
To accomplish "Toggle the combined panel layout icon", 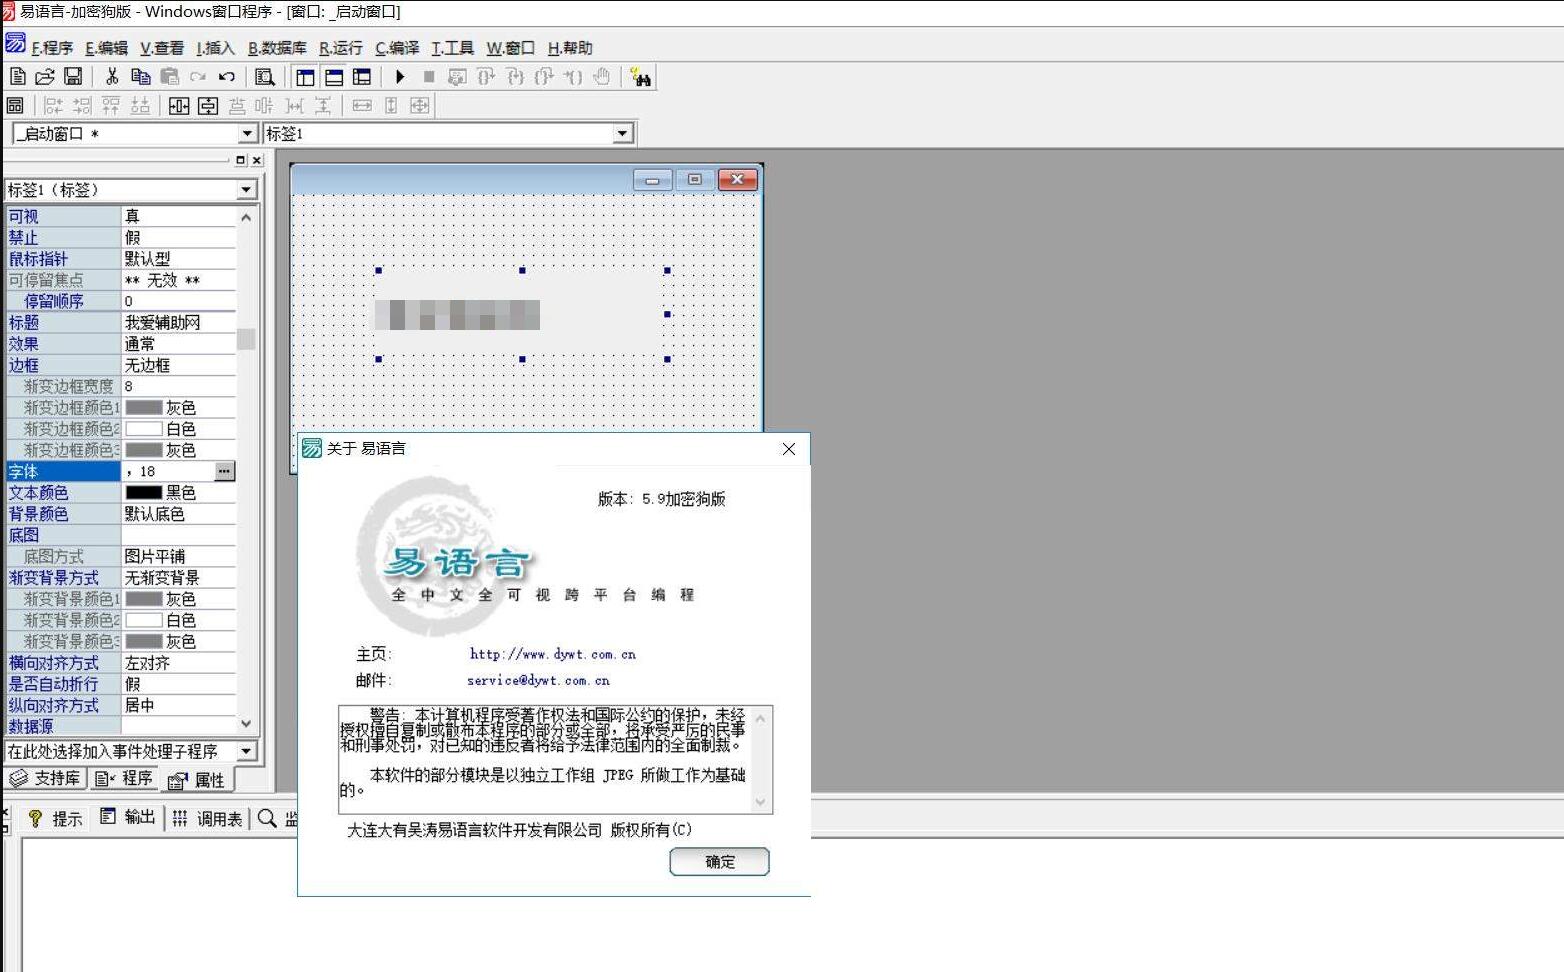I will tap(362, 77).
